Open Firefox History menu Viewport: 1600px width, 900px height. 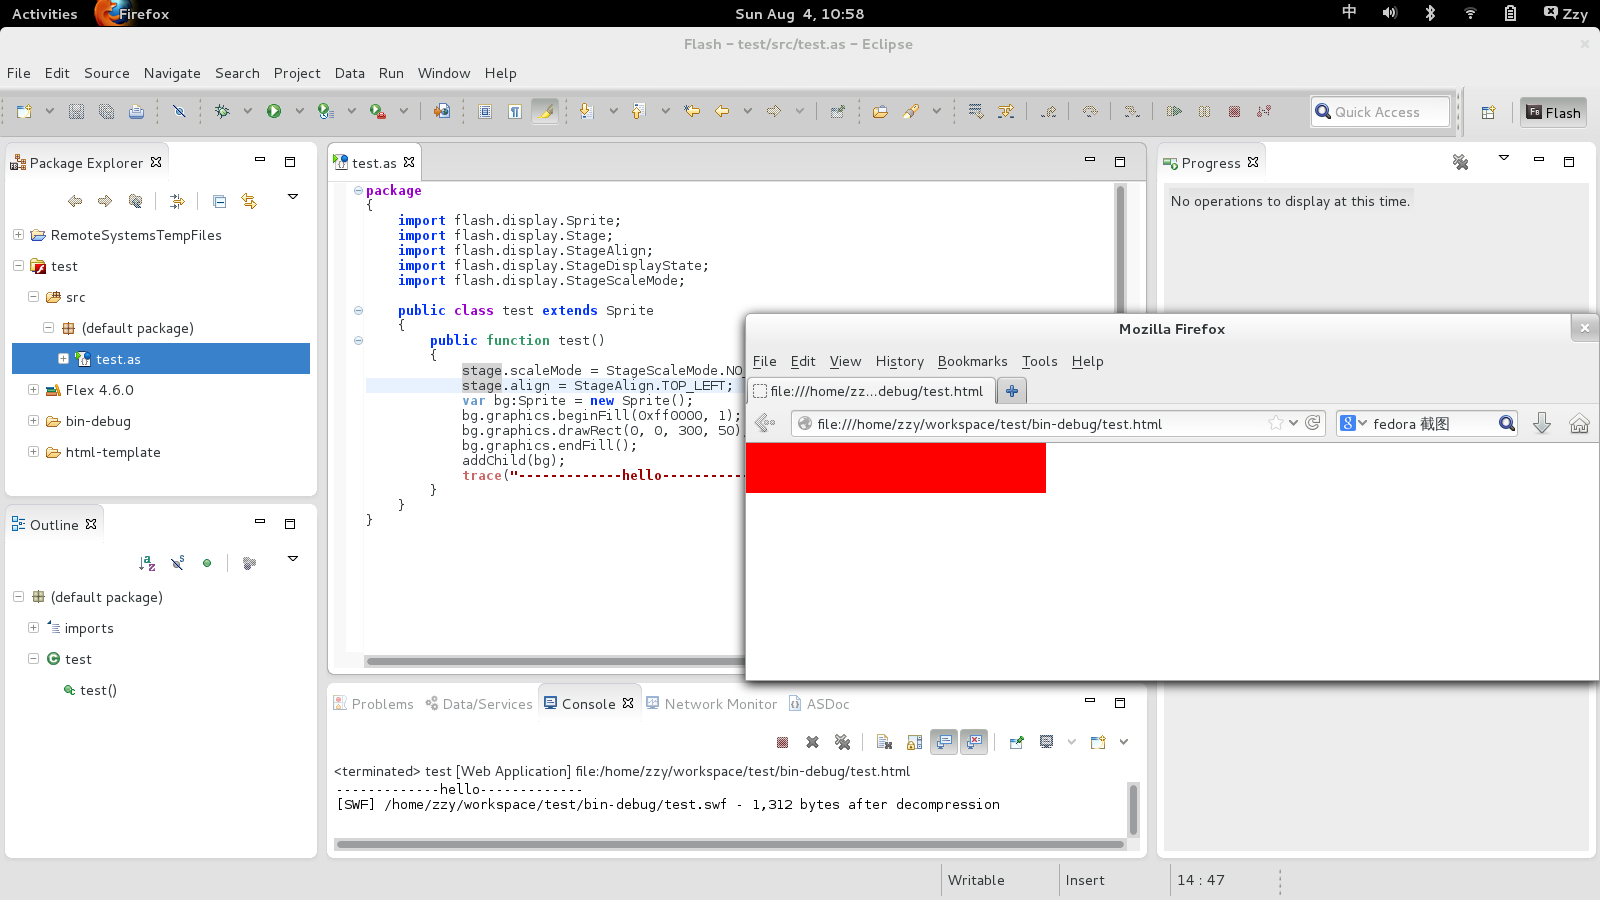tap(900, 361)
